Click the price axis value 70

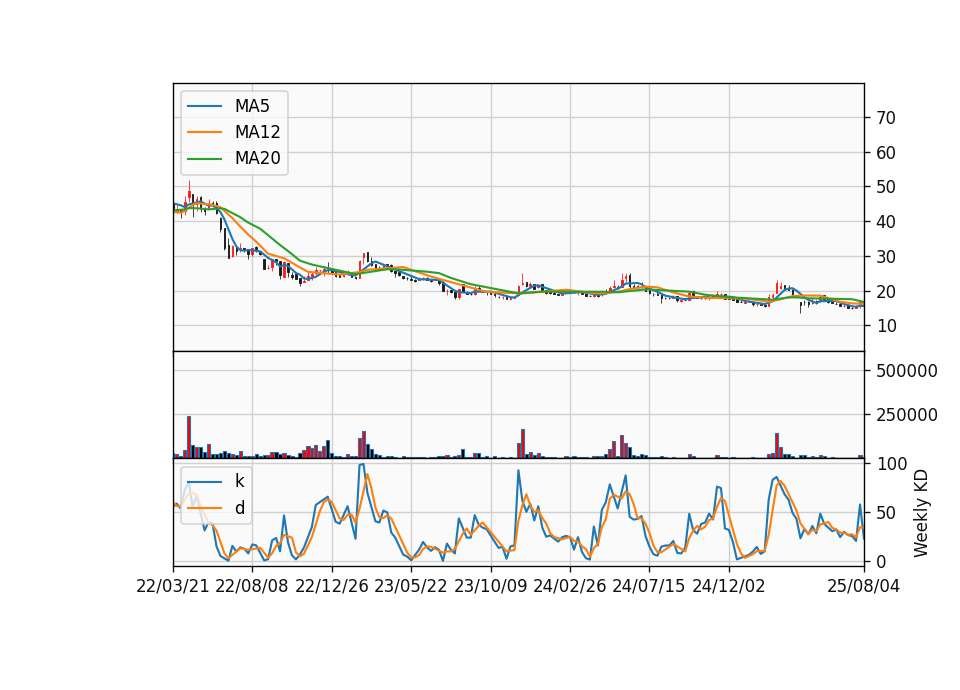click(886, 118)
